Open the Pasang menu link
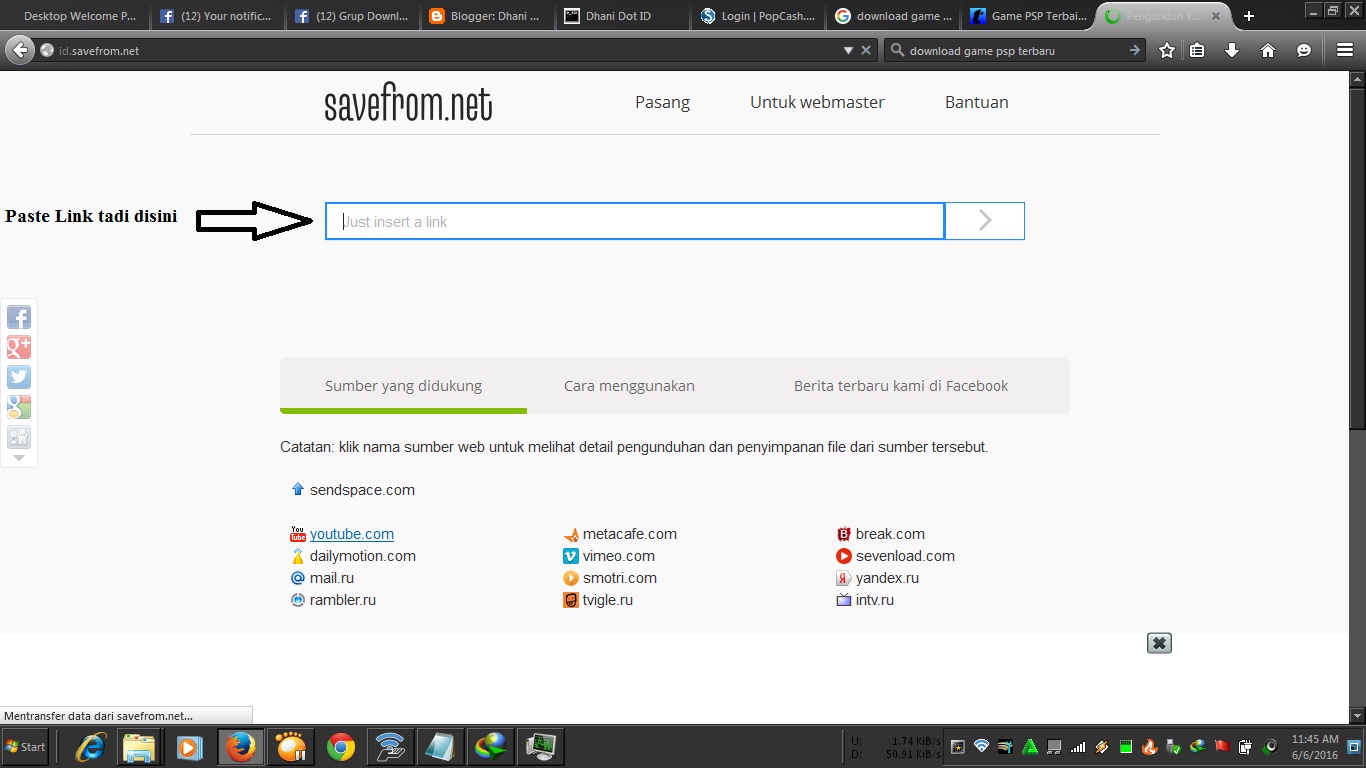The width and height of the screenshot is (1366, 768). click(662, 102)
